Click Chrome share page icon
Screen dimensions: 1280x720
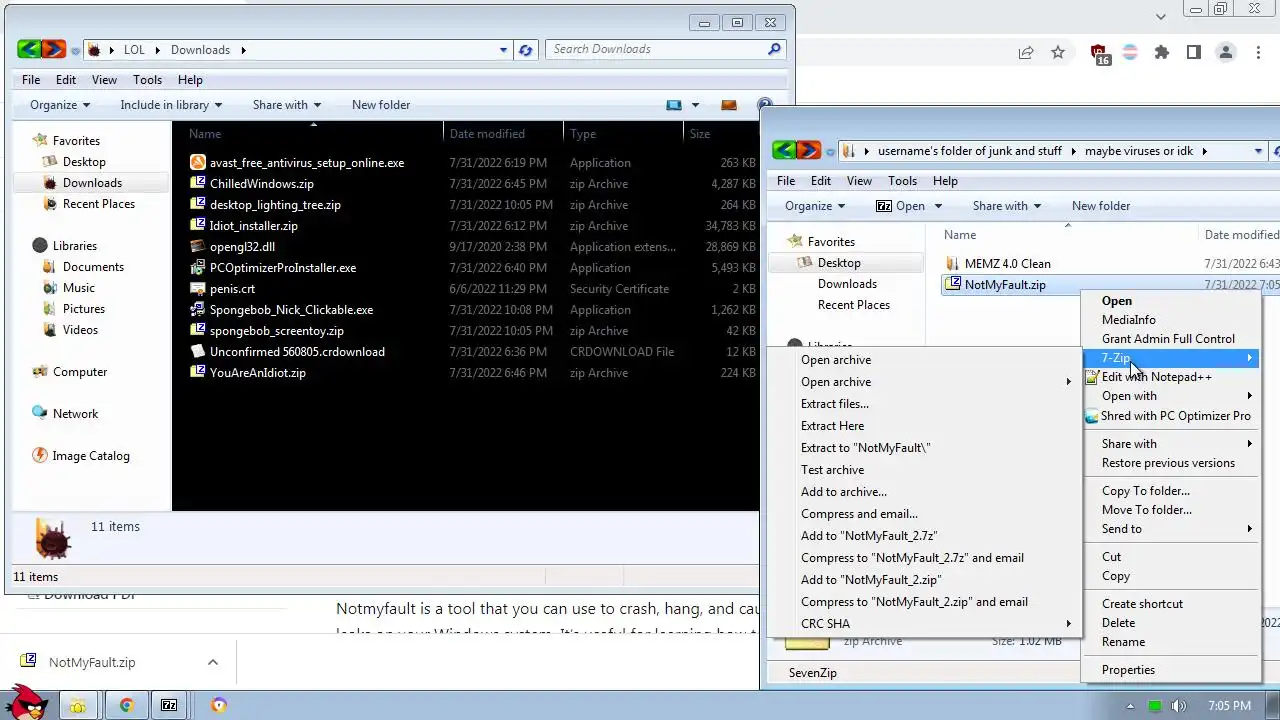1026,52
